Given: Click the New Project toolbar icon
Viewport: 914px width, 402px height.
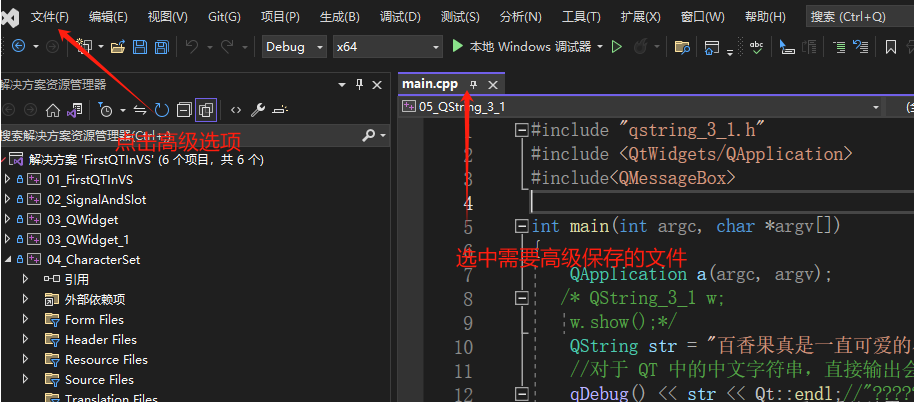Looking at the screenshot, I should [85, 47].
